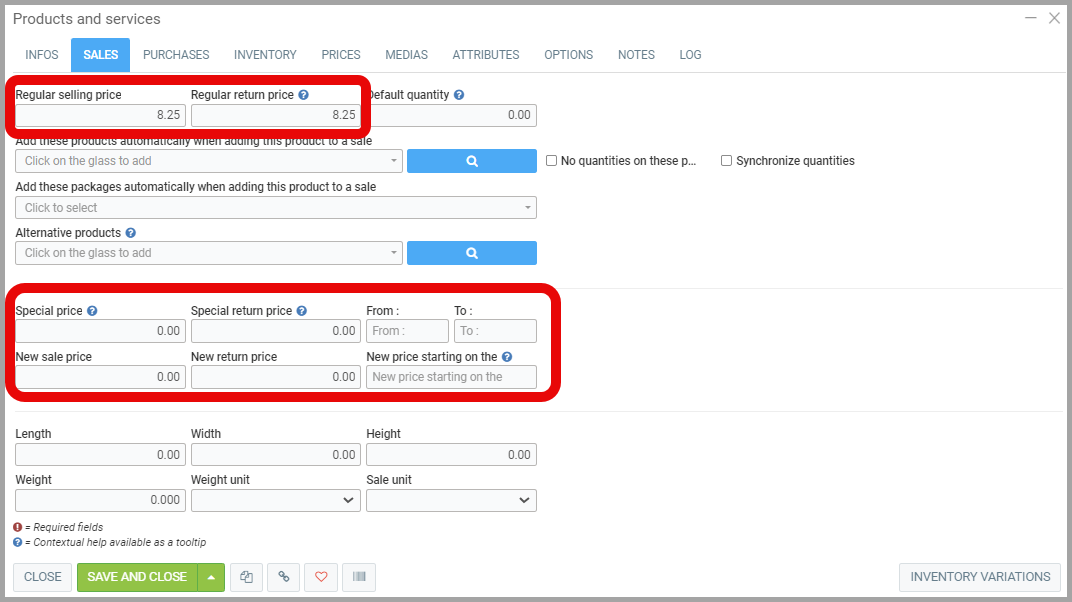Click magnifier button beside automatic products field
Screen dimensions: 1072x602
[472, 161]
